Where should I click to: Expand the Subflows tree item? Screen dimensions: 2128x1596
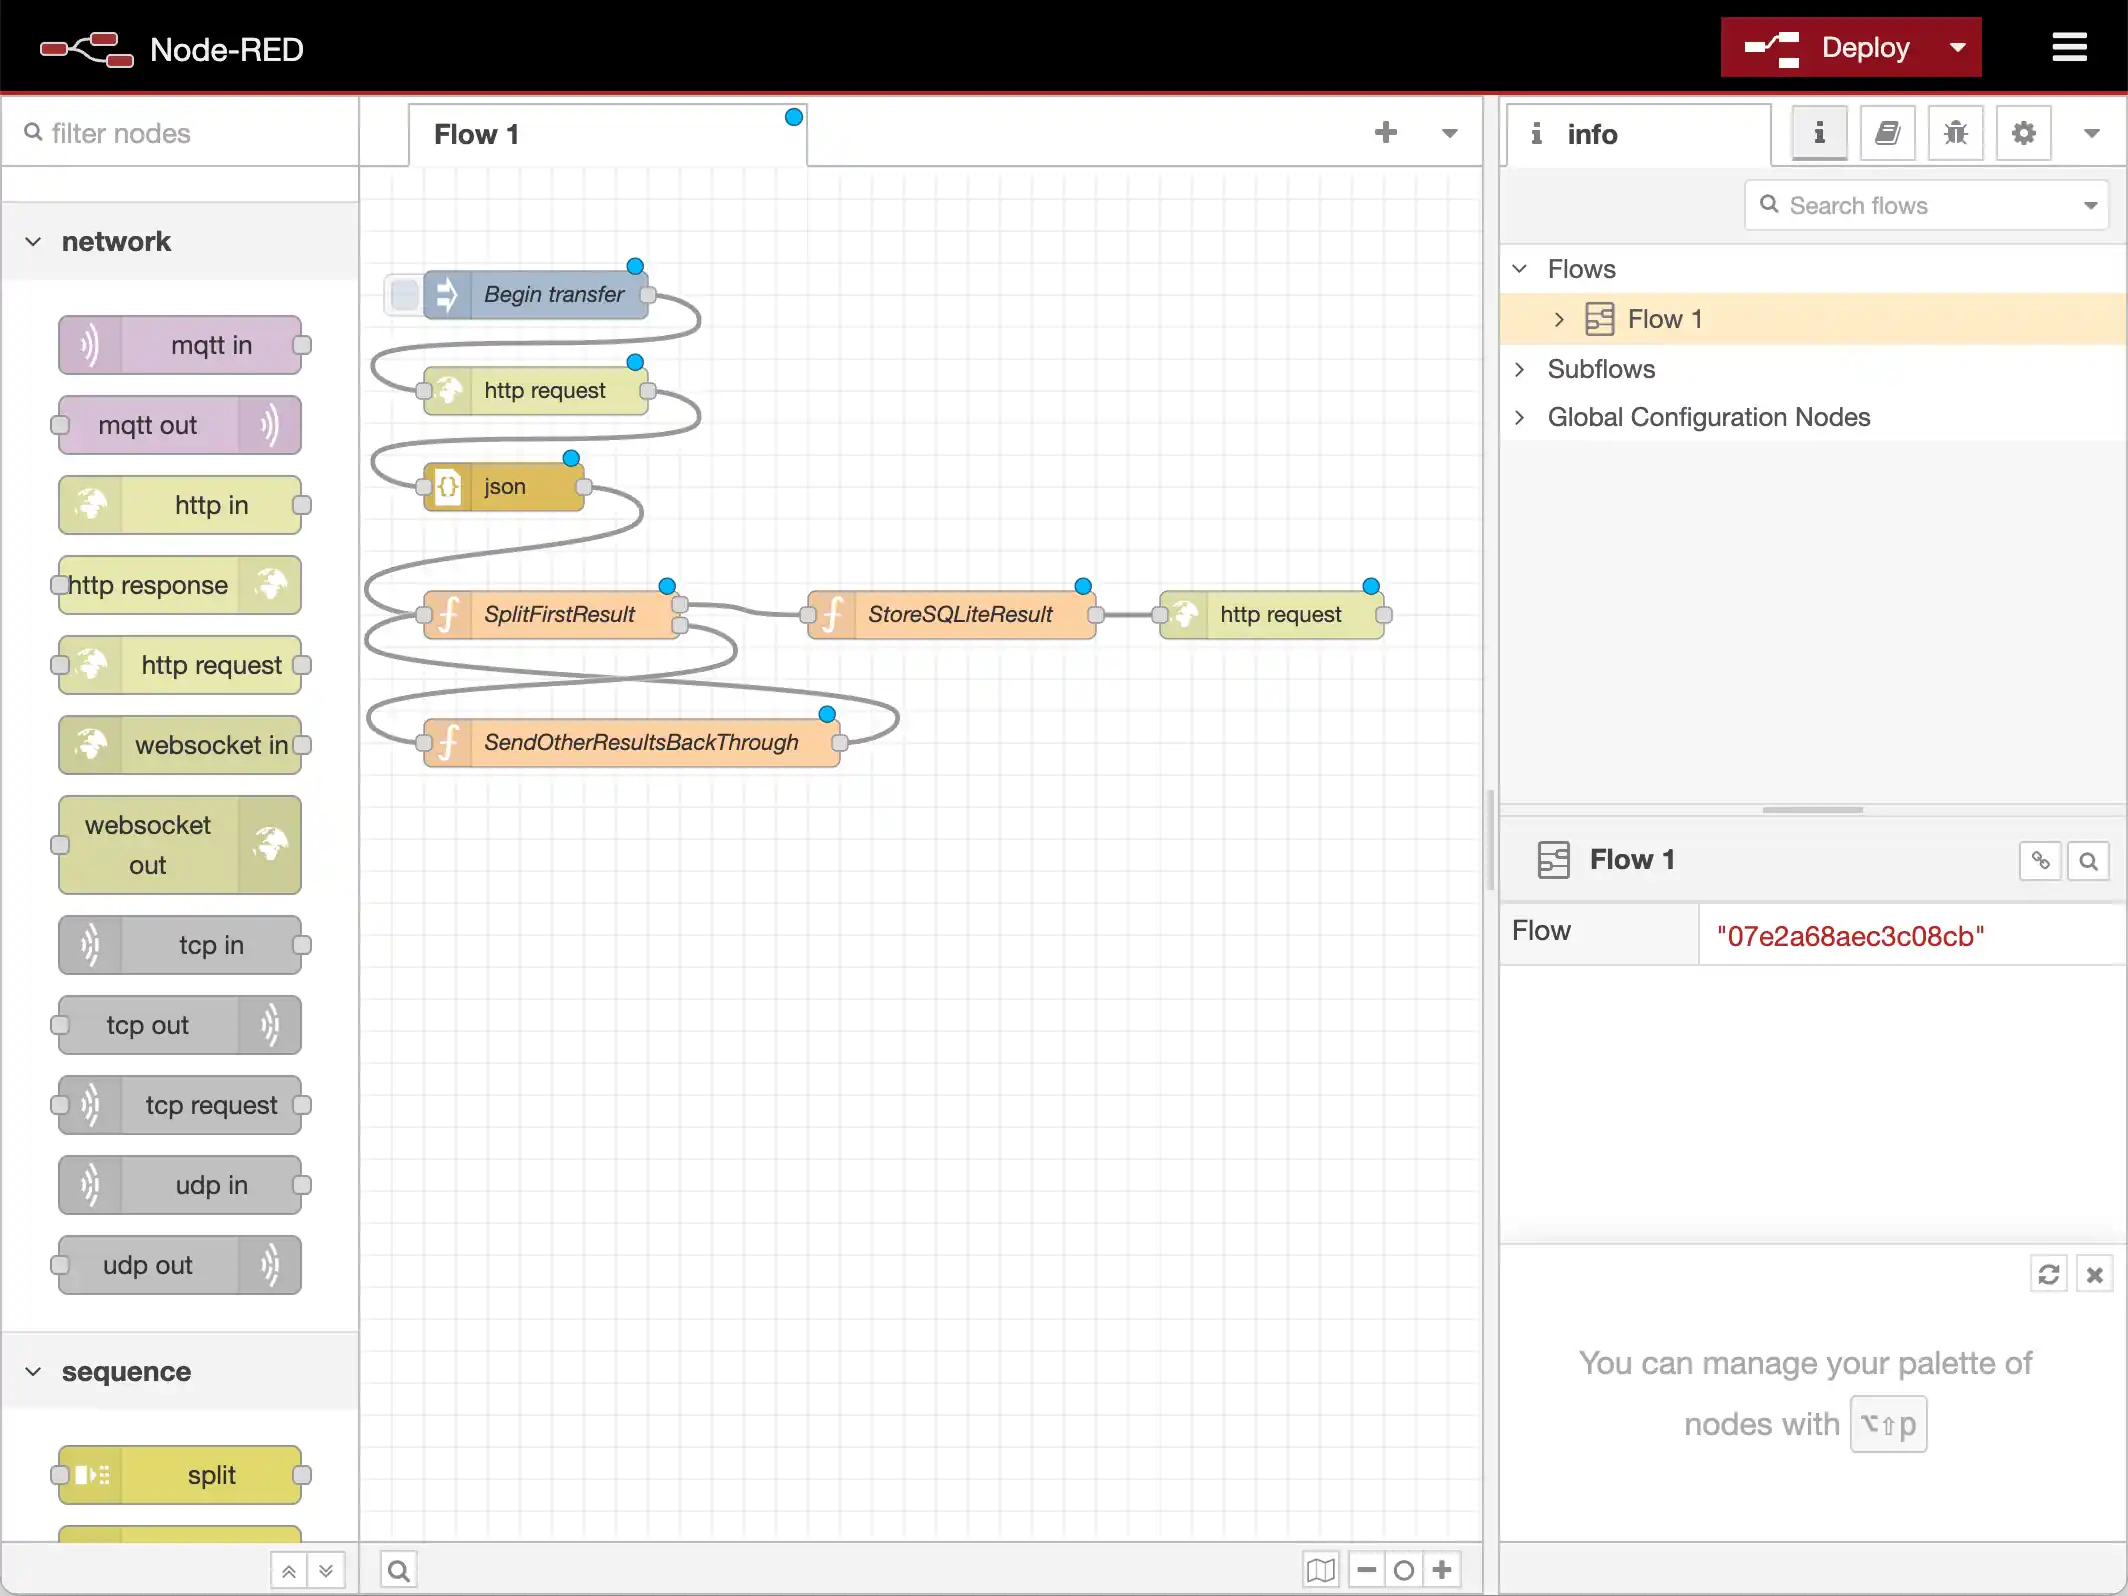tap(1520, 369)
